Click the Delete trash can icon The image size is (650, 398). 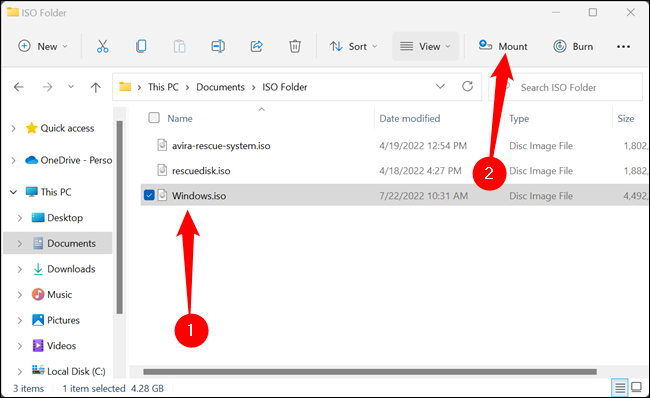click(x=295, y=46)
